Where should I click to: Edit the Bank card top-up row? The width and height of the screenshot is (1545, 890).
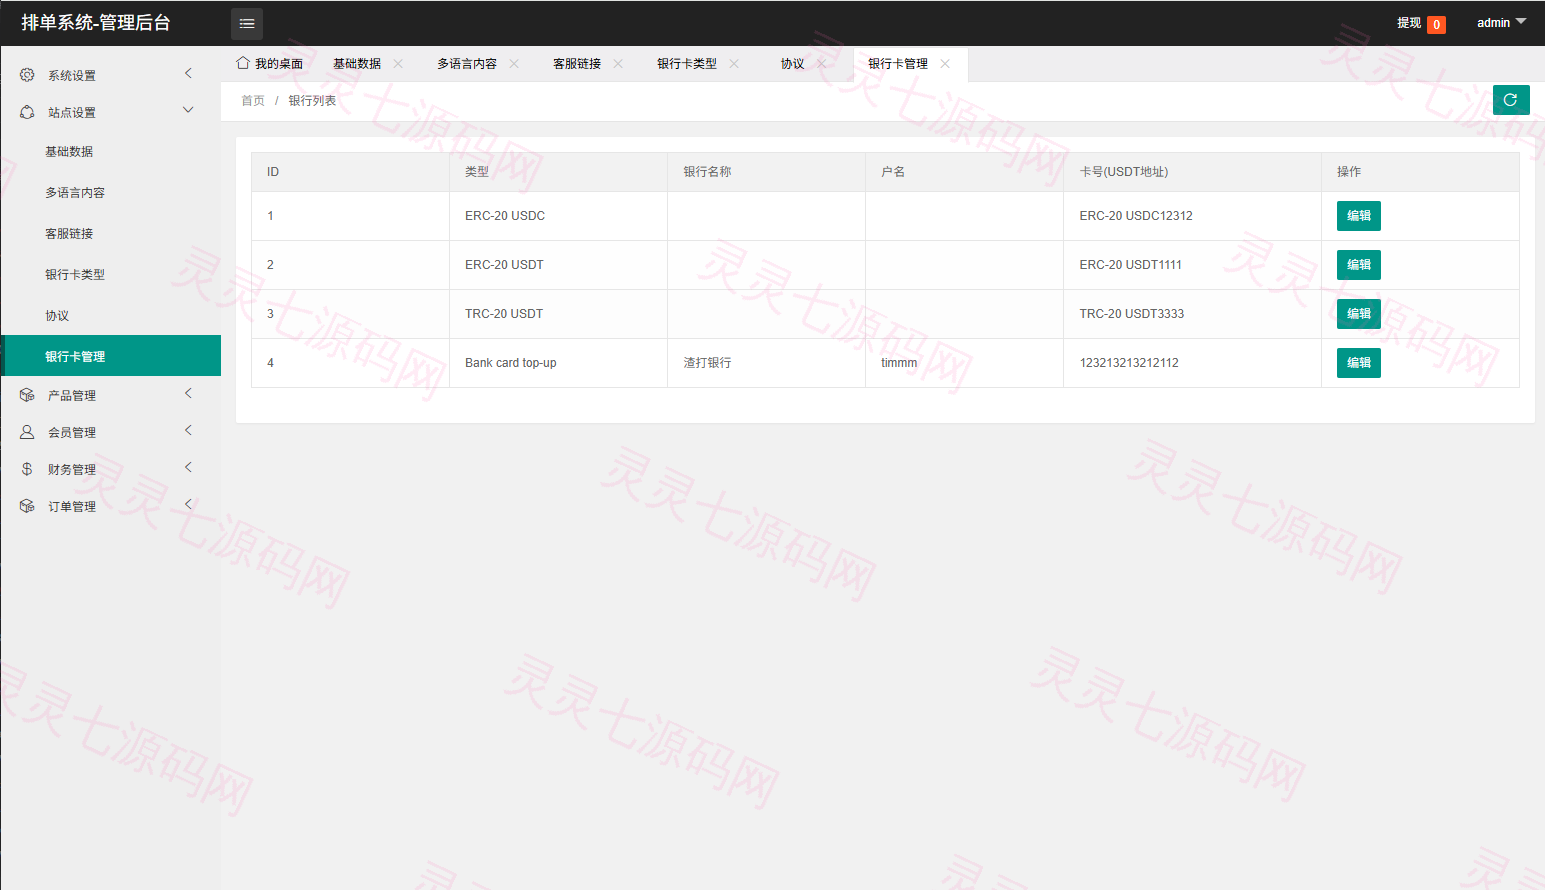click(x=1358, y=363)
